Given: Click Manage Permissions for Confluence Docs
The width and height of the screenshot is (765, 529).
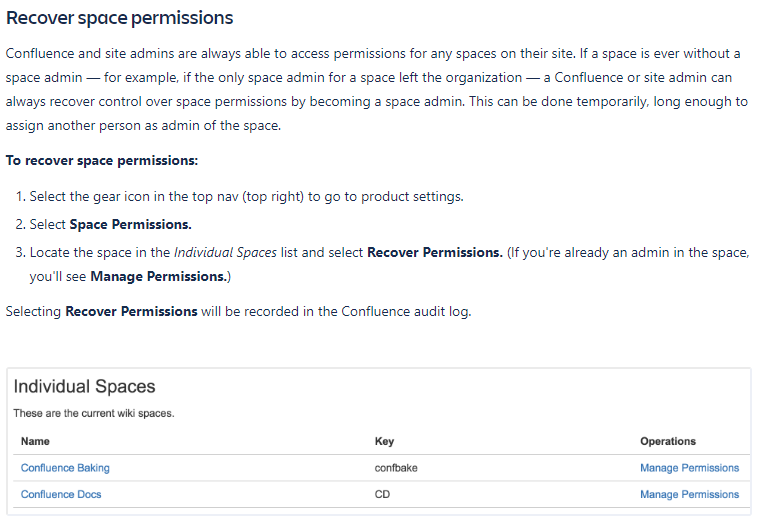Looking at the screenshot, I should [689, 494].
